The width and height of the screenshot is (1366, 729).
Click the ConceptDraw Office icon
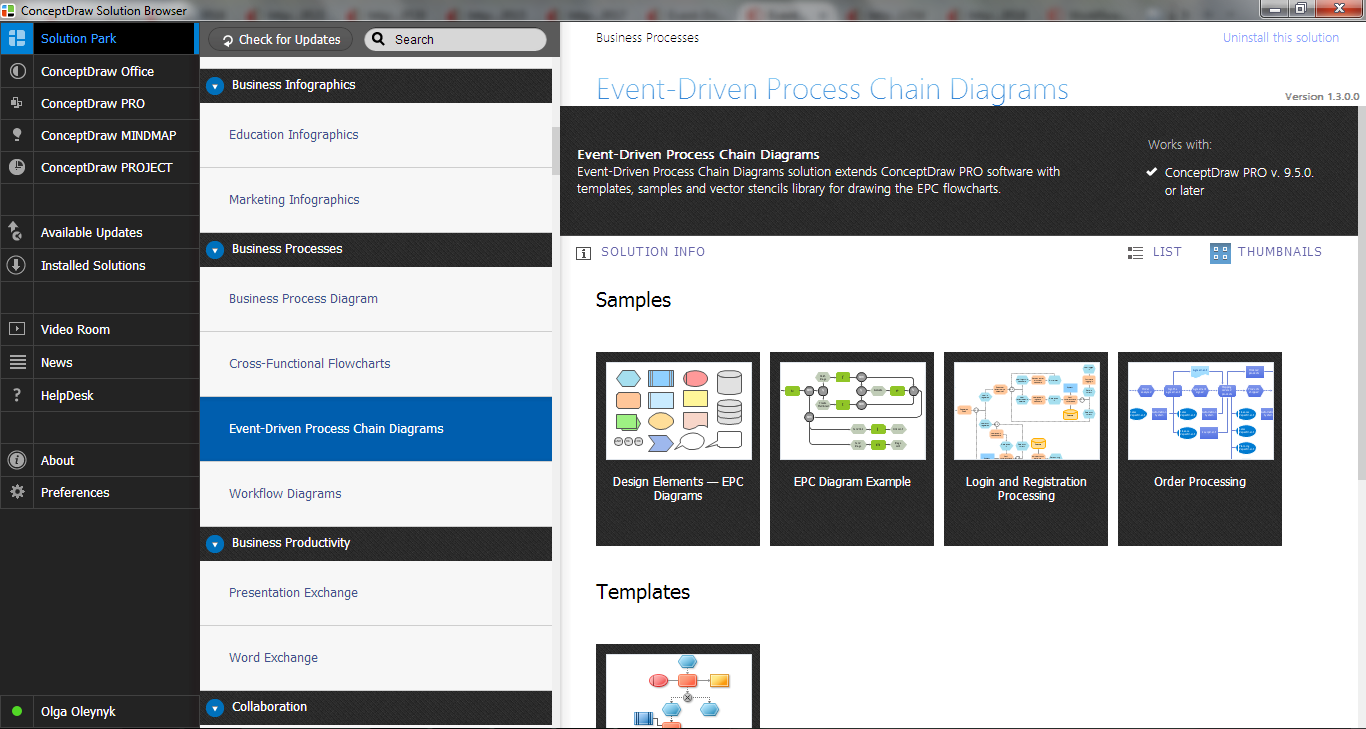(x=16, y=72)
